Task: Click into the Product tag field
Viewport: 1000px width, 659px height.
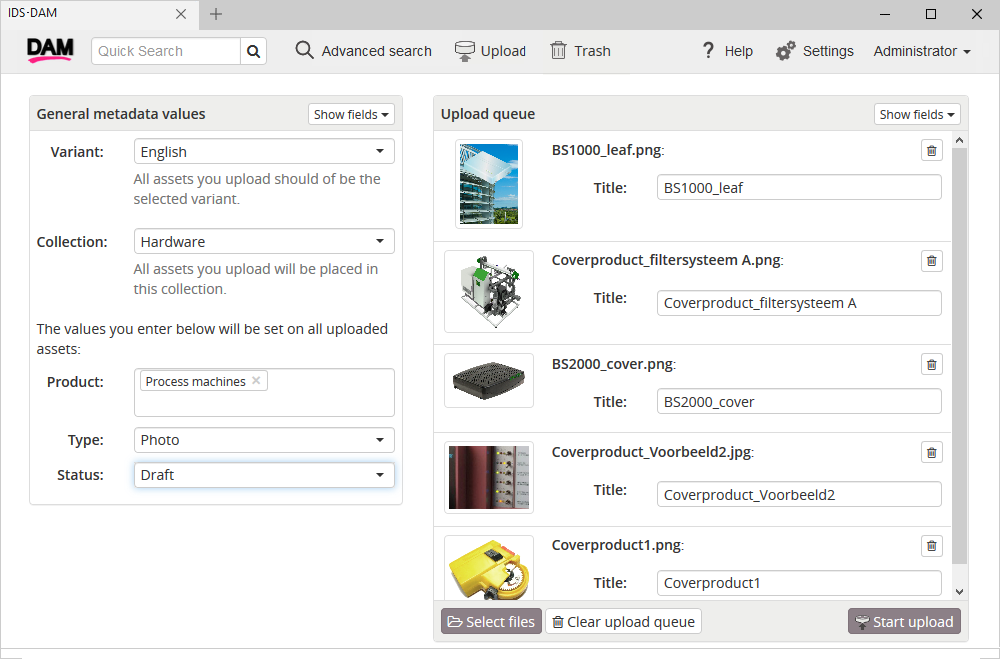Action: 264,392
